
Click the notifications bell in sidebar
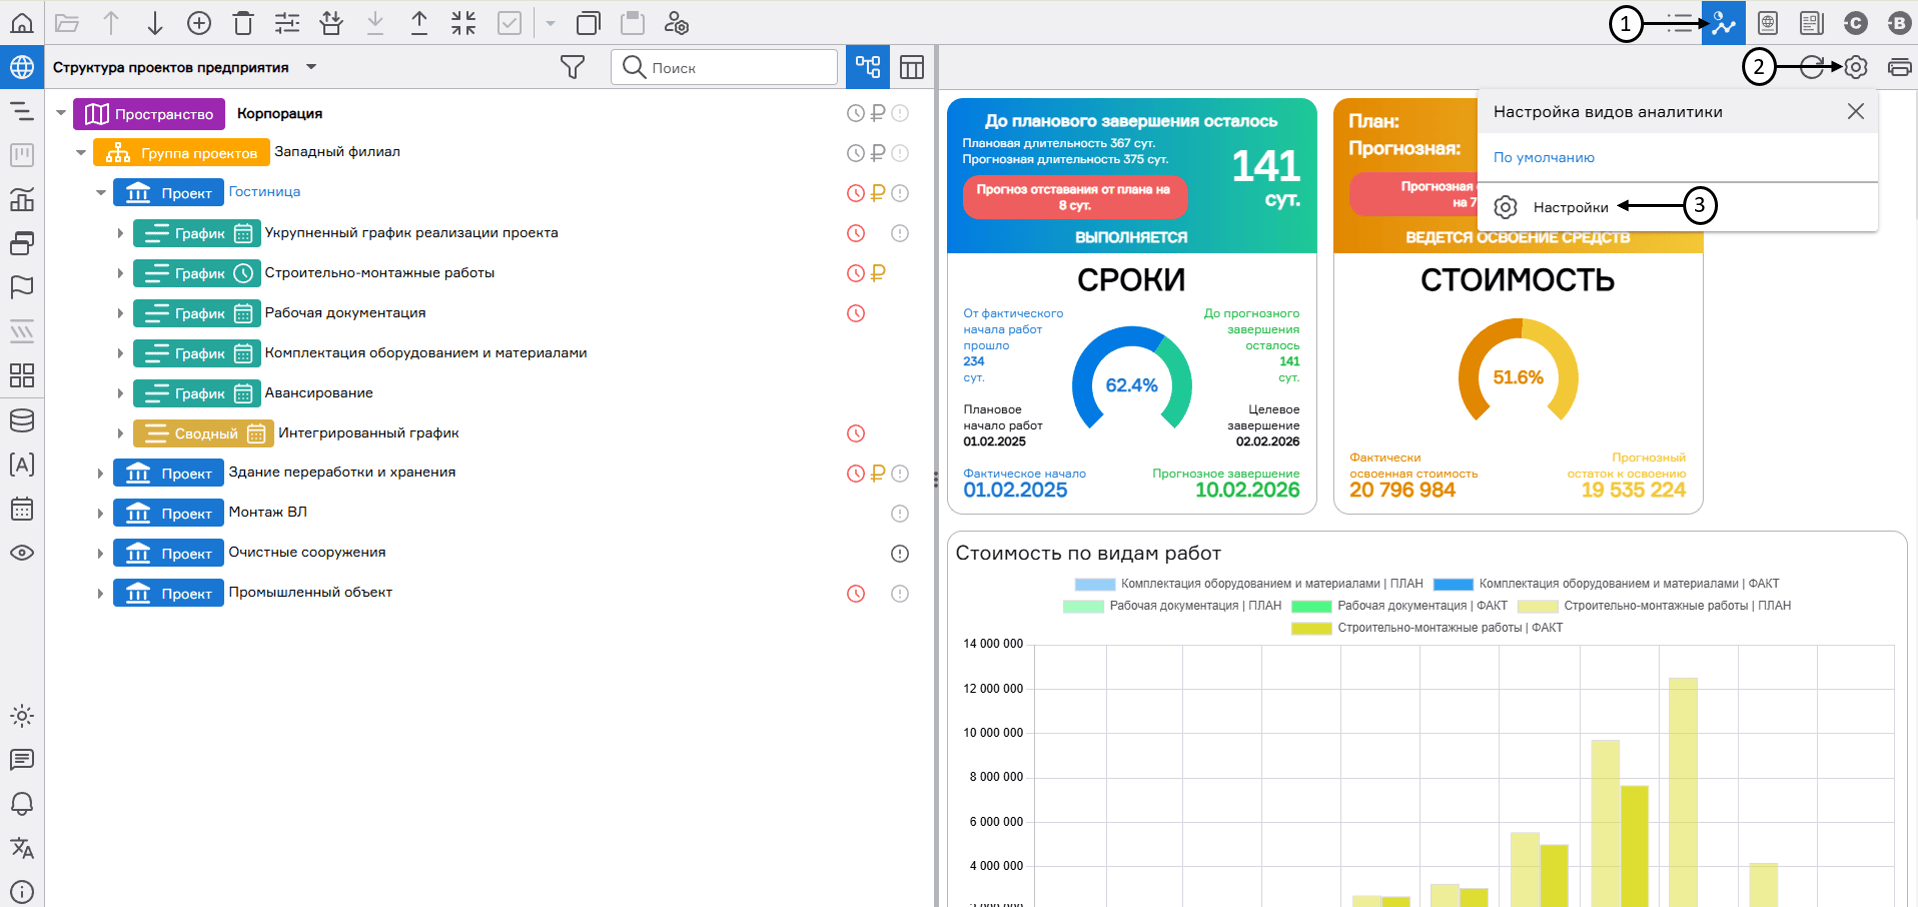click(21, 803)
